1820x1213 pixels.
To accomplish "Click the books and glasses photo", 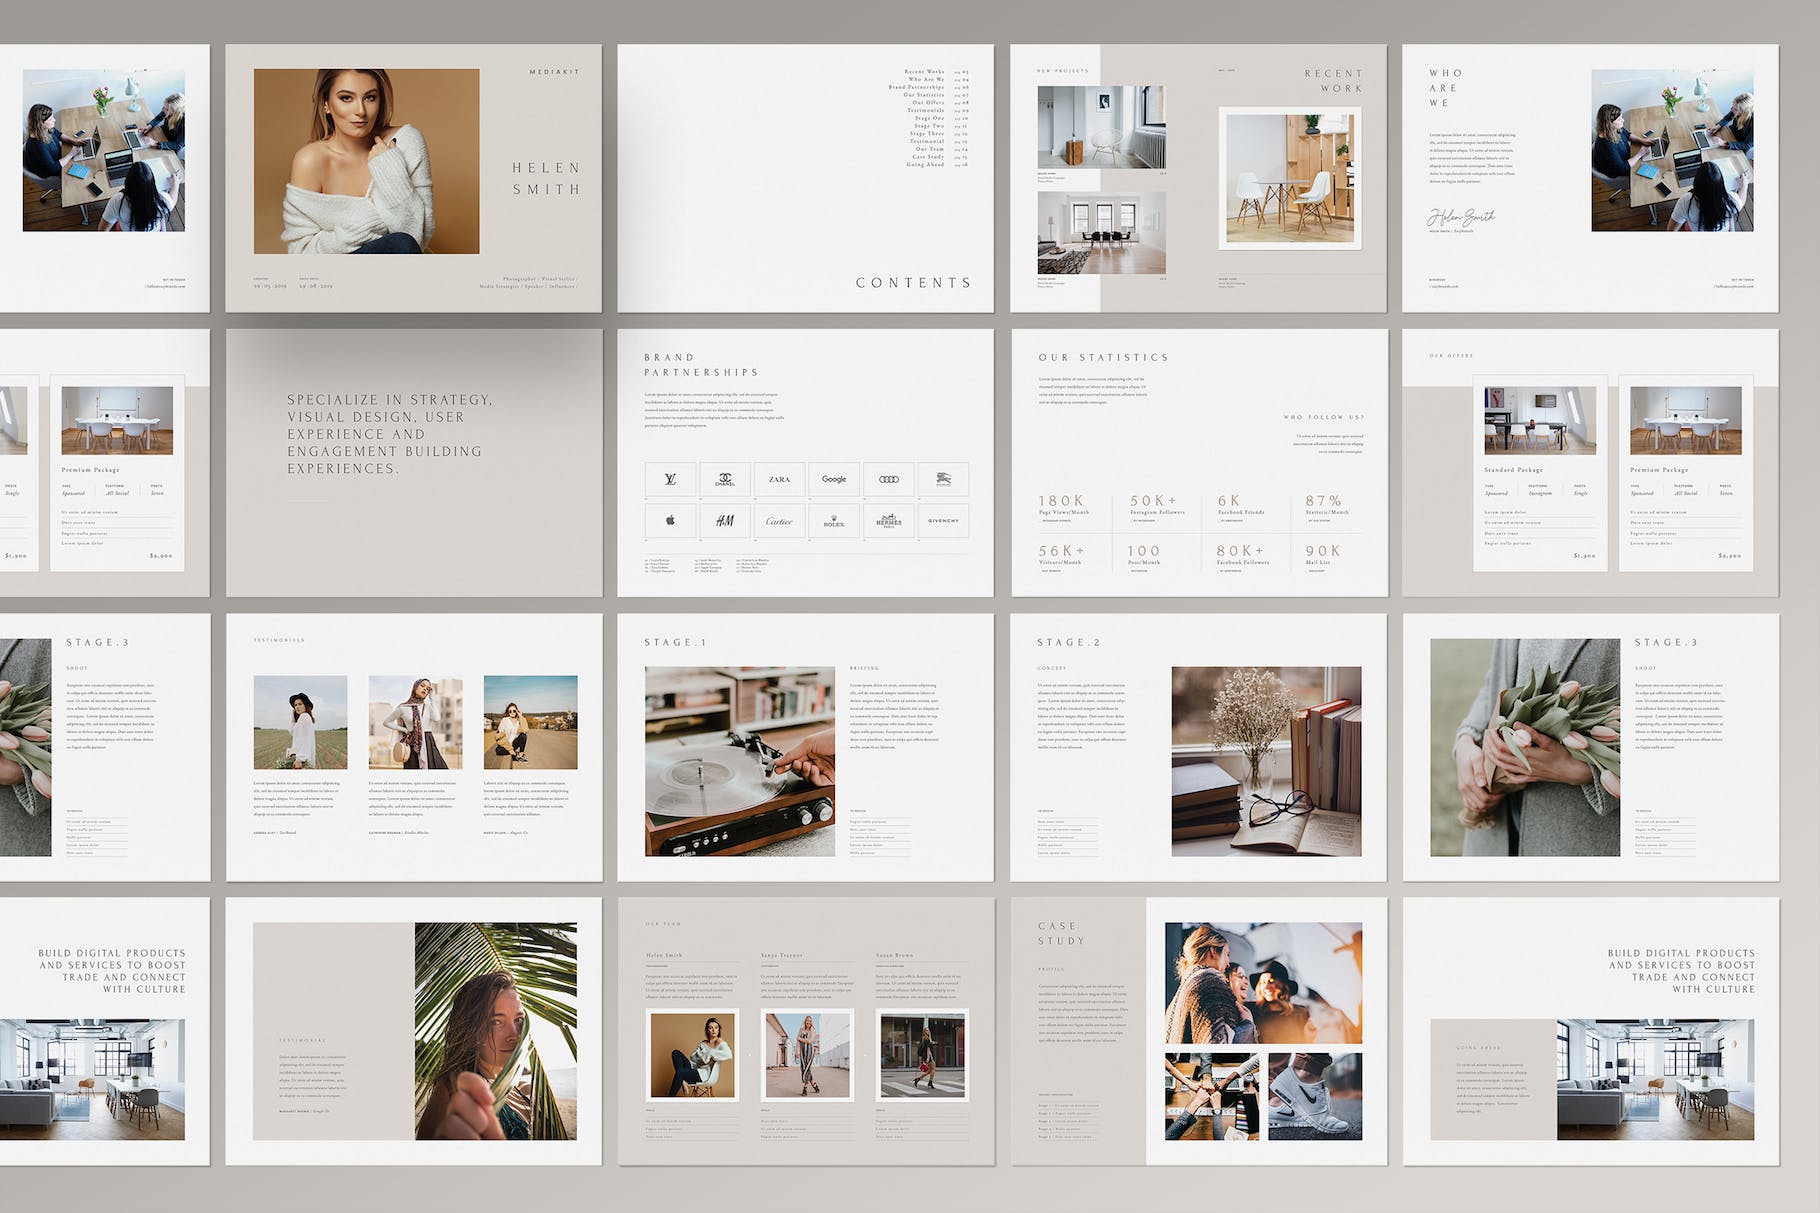I will tap(1266, 761).
